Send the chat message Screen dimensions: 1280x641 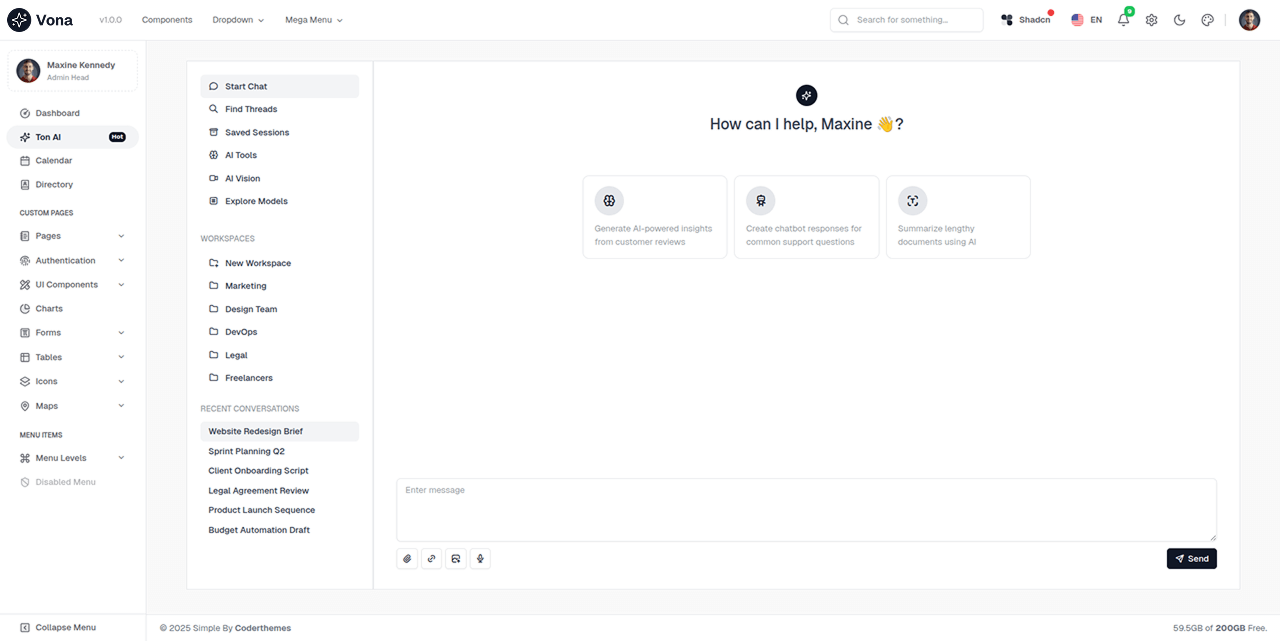(x=1191, y=558)
